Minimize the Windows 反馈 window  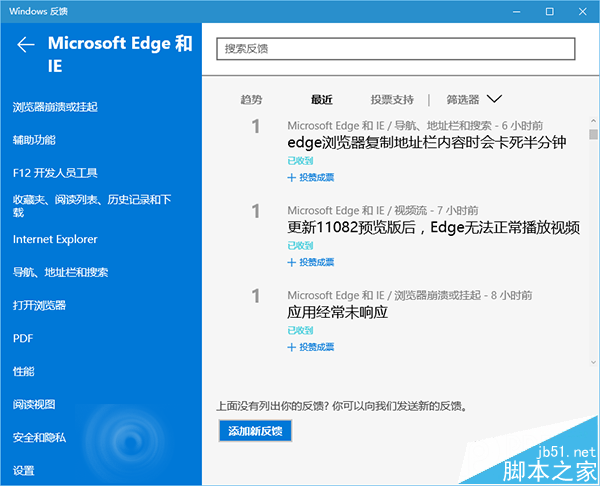coord(517,11)
